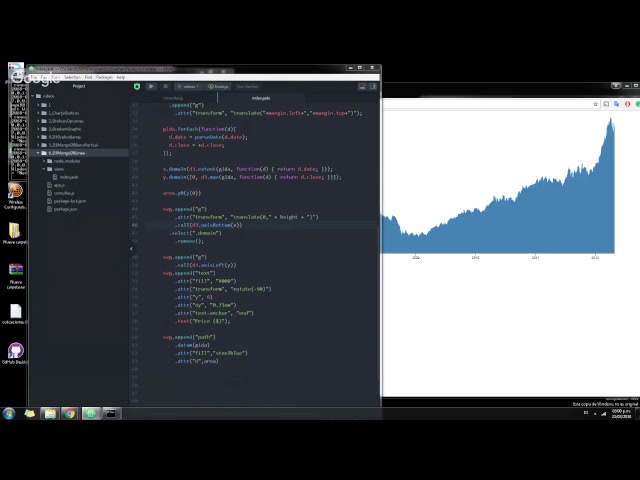Open the GitHub Desktop shortcut
640x480 pixels.
pos(16,353)
